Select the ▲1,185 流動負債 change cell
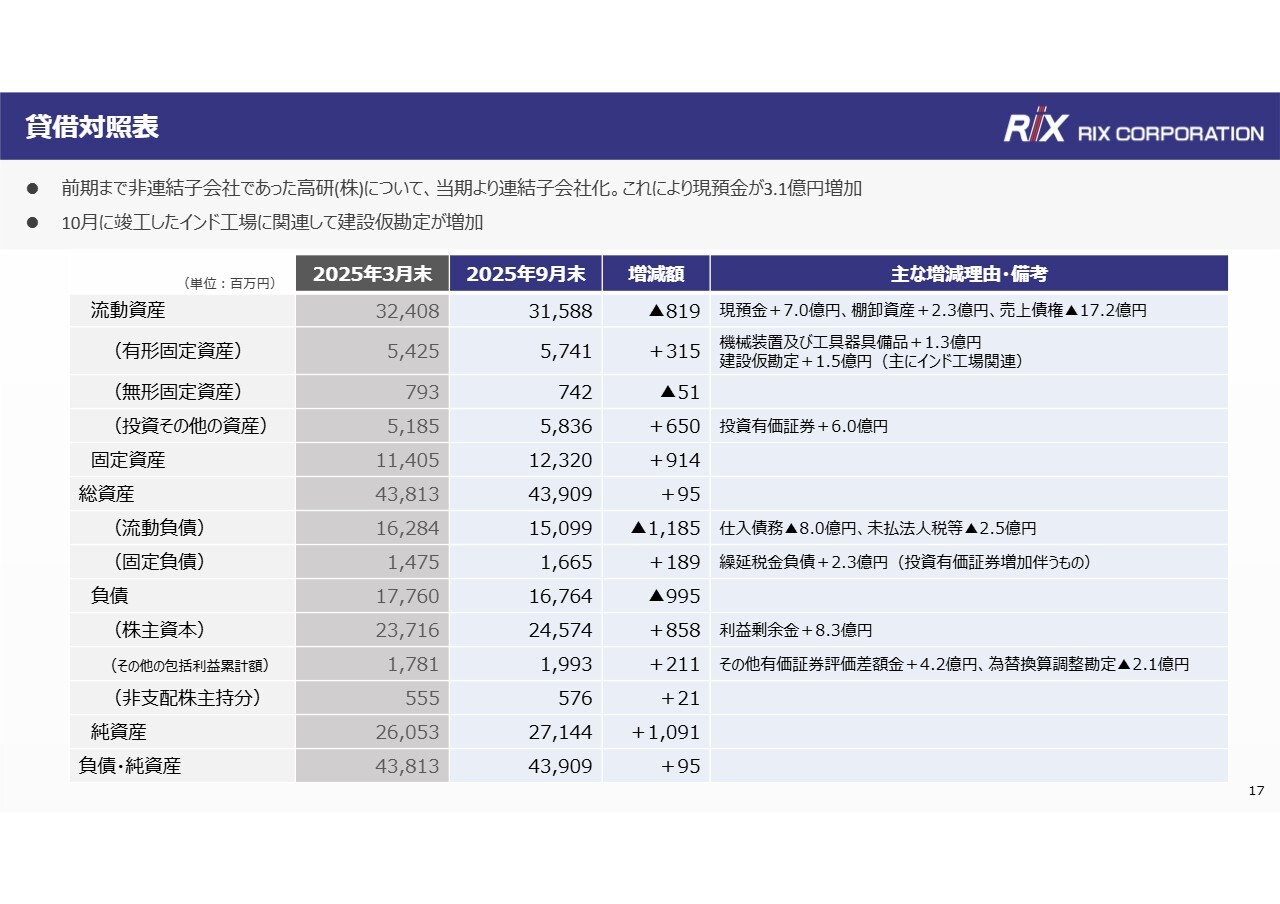Viewport: 1280px width, 904px height. point(665,528)
